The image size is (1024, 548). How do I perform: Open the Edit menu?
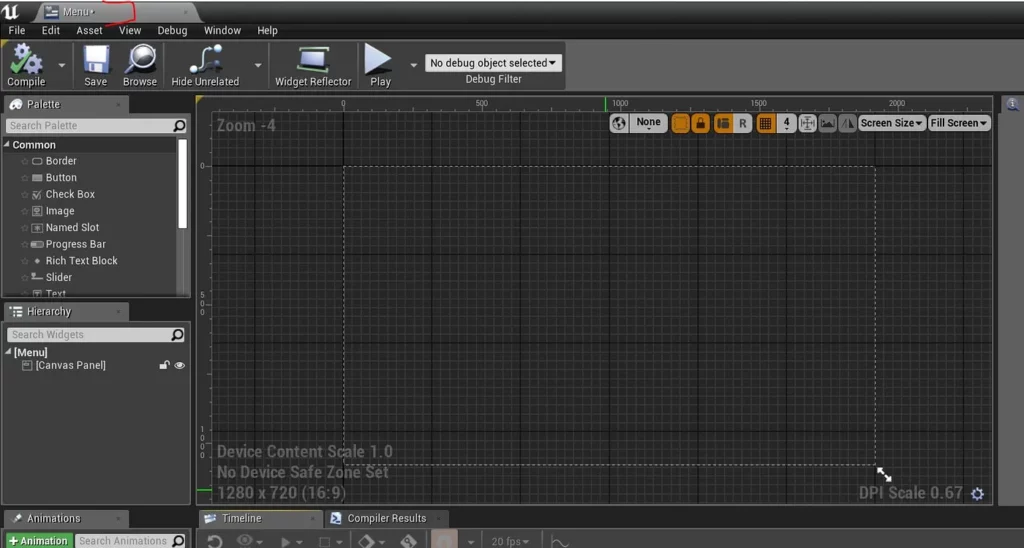(50, 30)
